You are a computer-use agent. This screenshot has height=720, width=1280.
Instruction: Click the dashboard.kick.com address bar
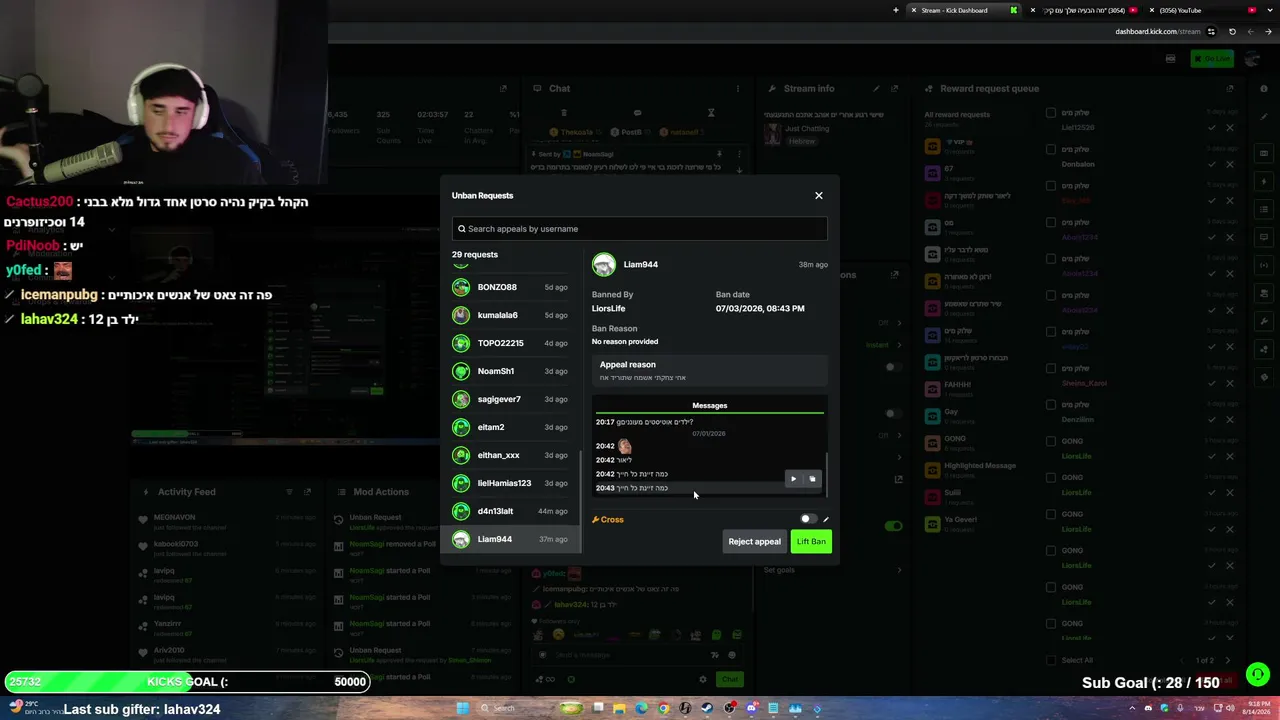(1157, 32)
